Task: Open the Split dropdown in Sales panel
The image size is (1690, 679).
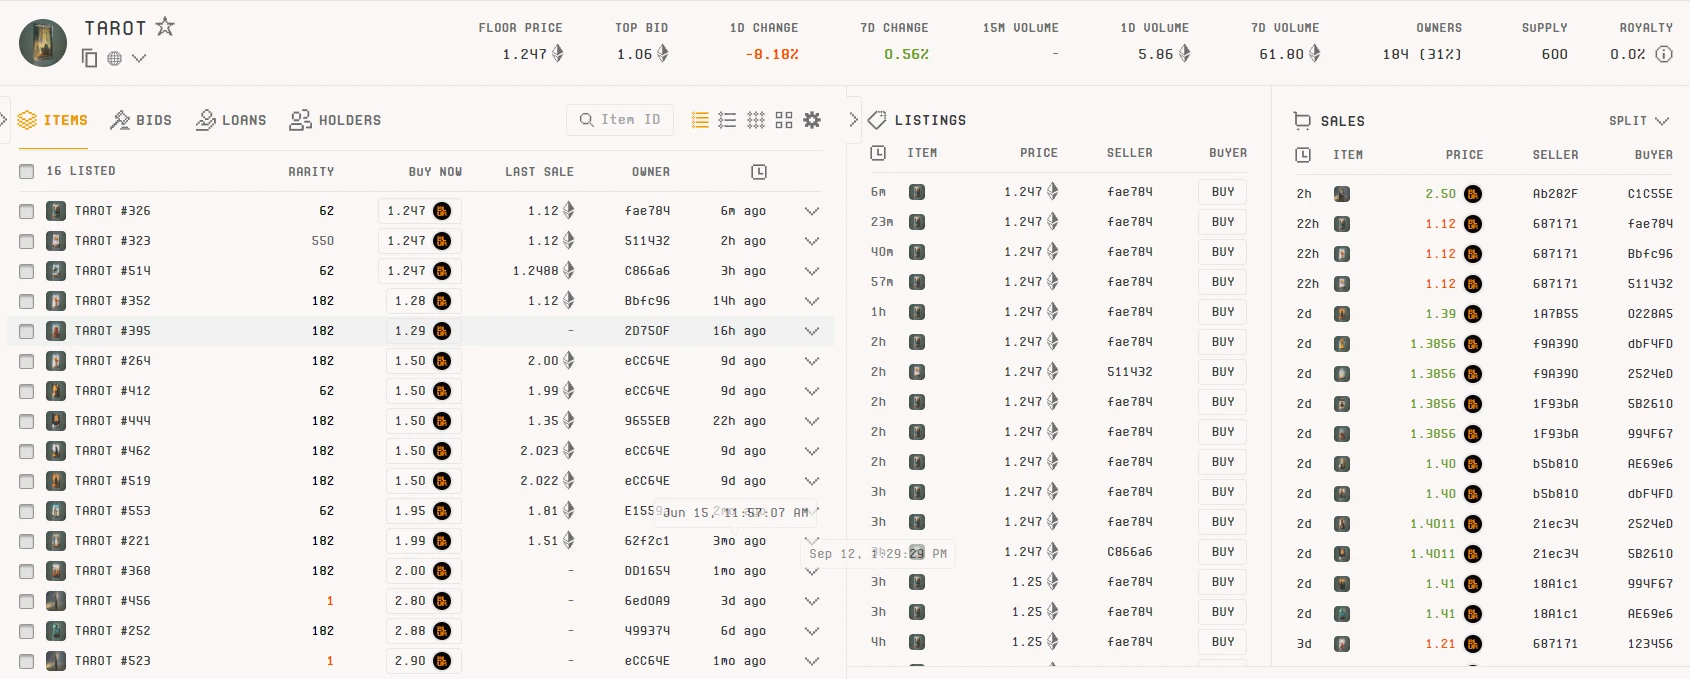Action: pos(1639,121)
